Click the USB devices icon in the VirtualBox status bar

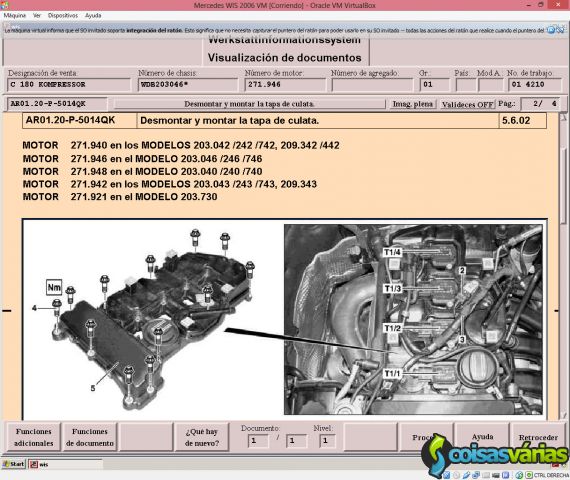pyautogui.click(x=466, y=475)
